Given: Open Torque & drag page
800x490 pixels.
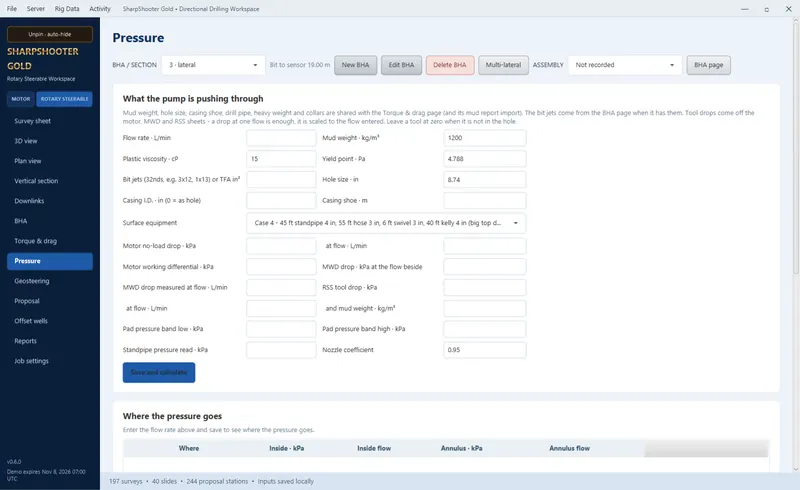Looking at the screenshot, I should click(50, 241).
